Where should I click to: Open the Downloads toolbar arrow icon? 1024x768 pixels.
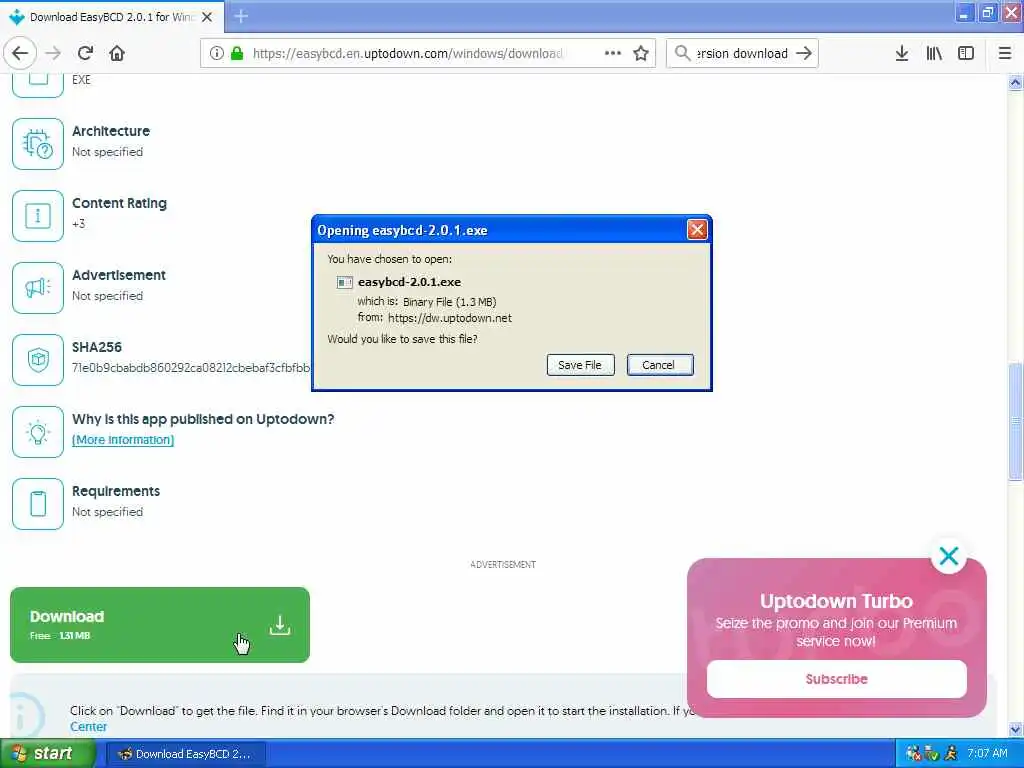tap(901, 53)
